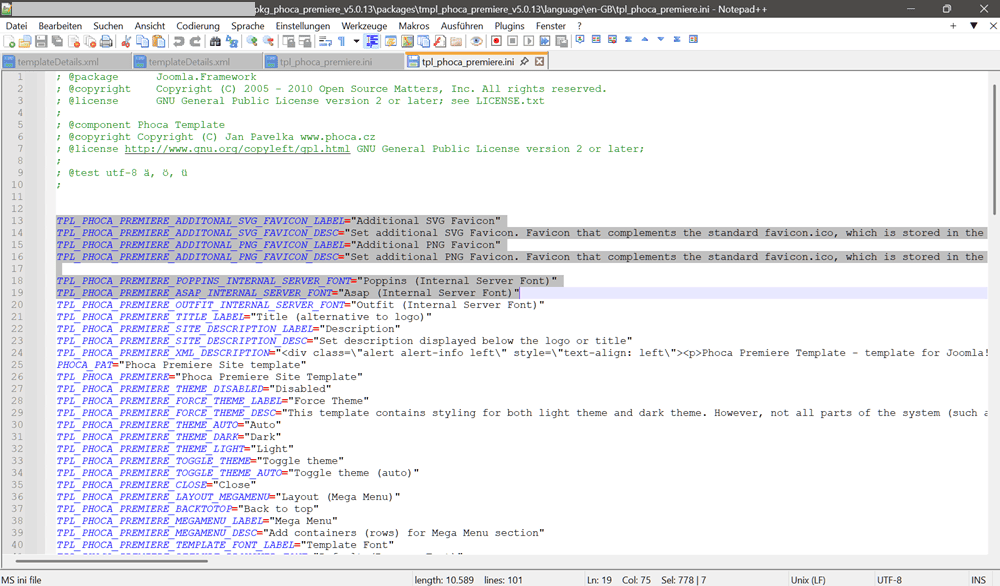Click the Save file toolbar icon
Viewport: 1000px width, 586px height.
pos(41,42)
